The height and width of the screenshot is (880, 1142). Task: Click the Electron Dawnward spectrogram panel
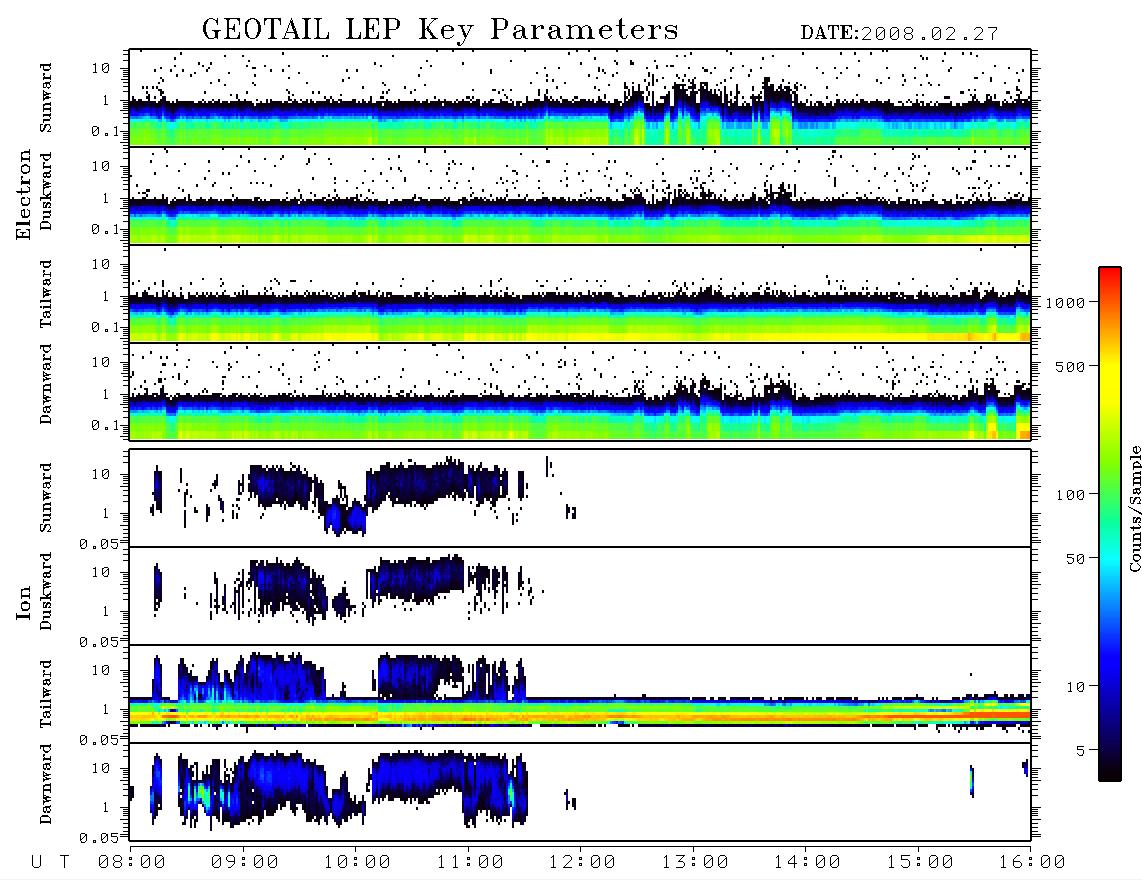point(580,391)
